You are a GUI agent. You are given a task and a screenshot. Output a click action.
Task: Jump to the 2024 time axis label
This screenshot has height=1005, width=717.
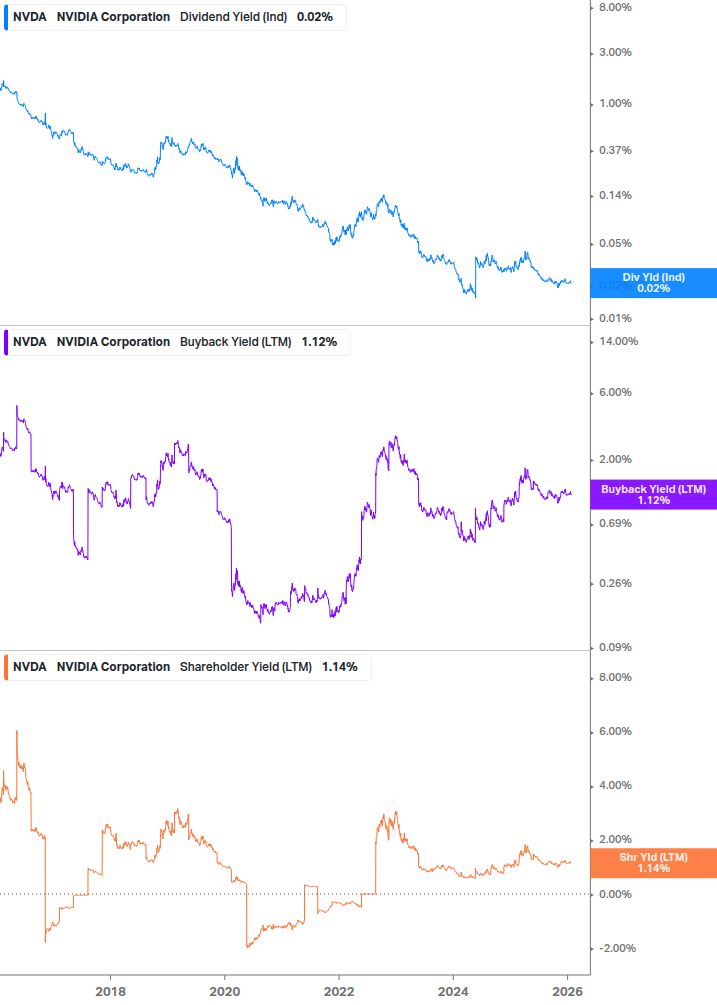click(453, 990)
